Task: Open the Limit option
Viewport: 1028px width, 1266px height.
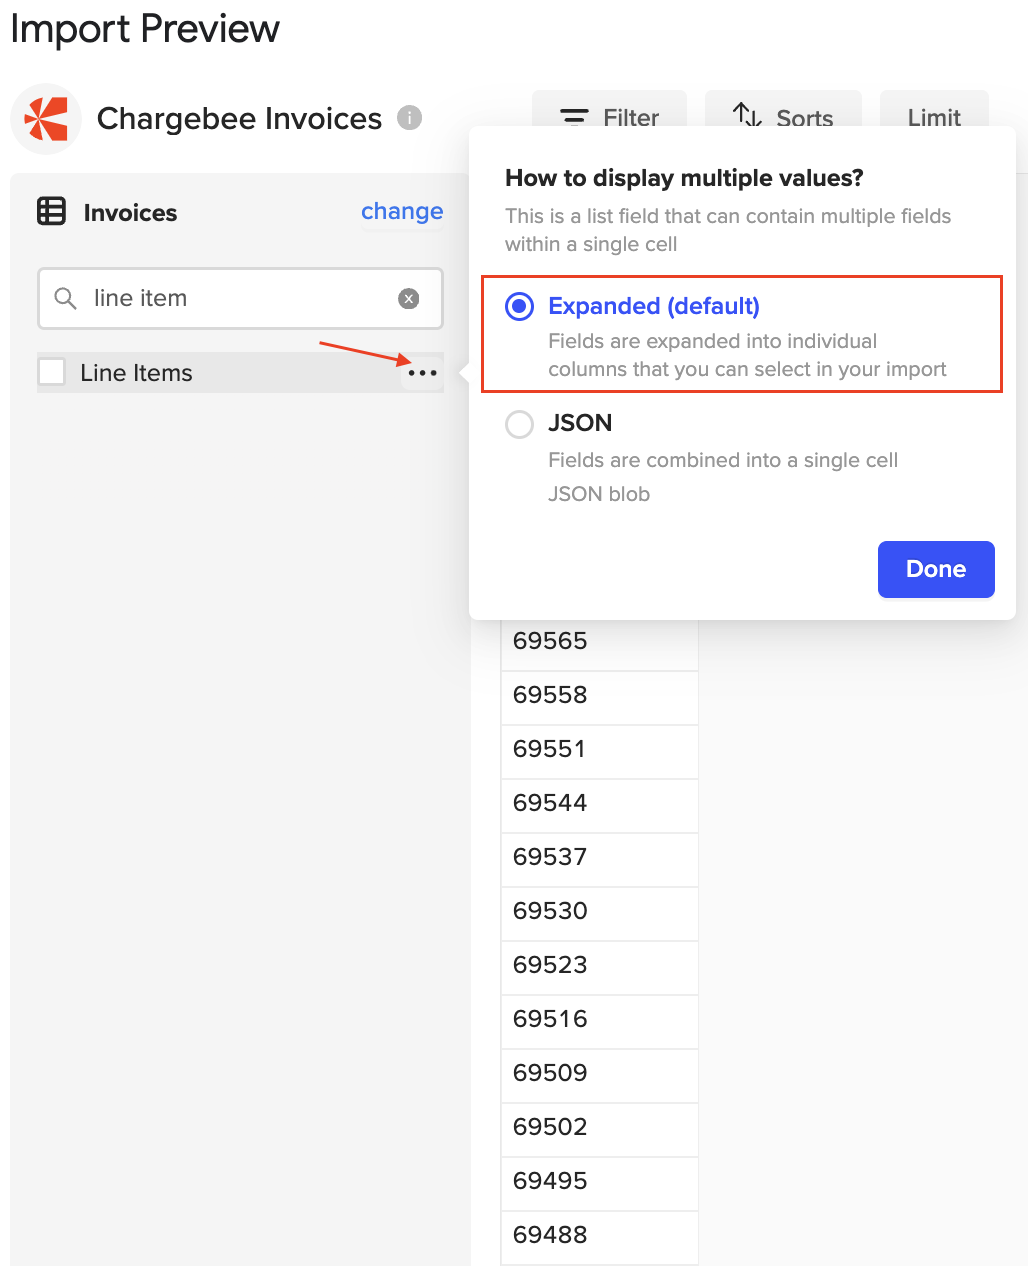Action: (x=934, y=118)
